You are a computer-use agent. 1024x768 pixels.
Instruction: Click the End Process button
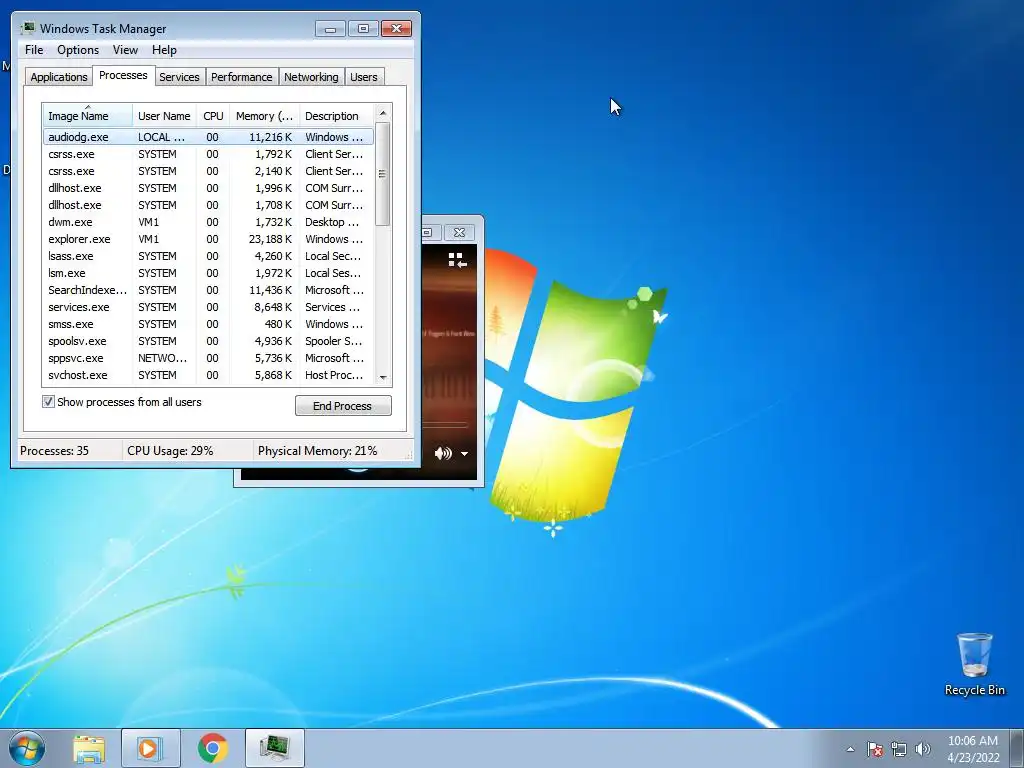click(343, 406)
